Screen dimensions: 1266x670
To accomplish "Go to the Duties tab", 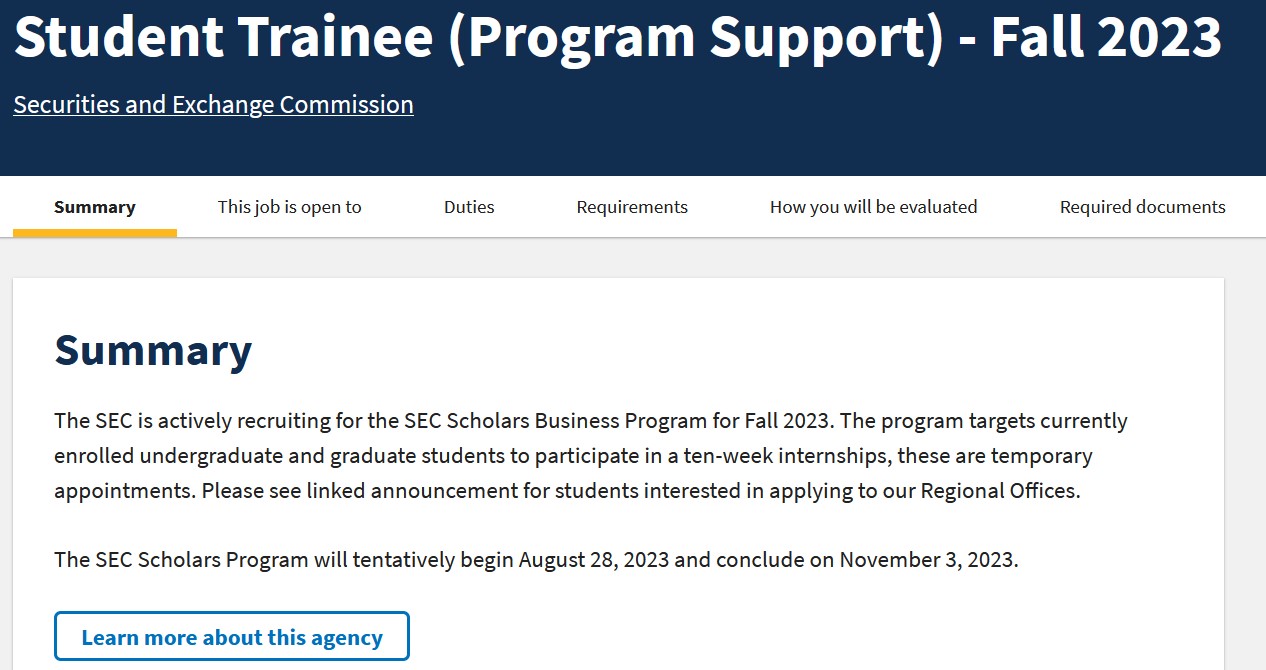I will pyautogui.click(x=469, y=207).
